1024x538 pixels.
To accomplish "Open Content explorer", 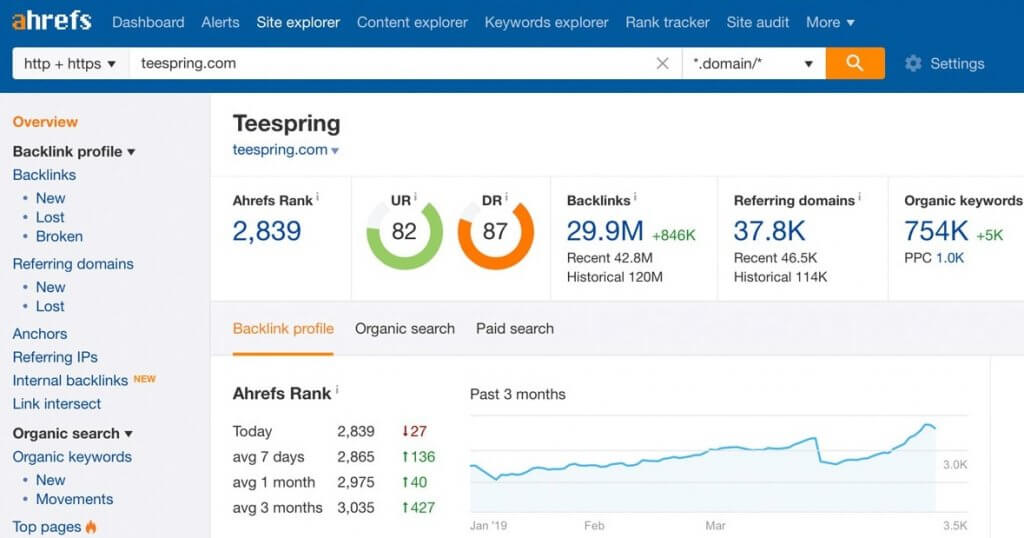I will pos(412,22).
